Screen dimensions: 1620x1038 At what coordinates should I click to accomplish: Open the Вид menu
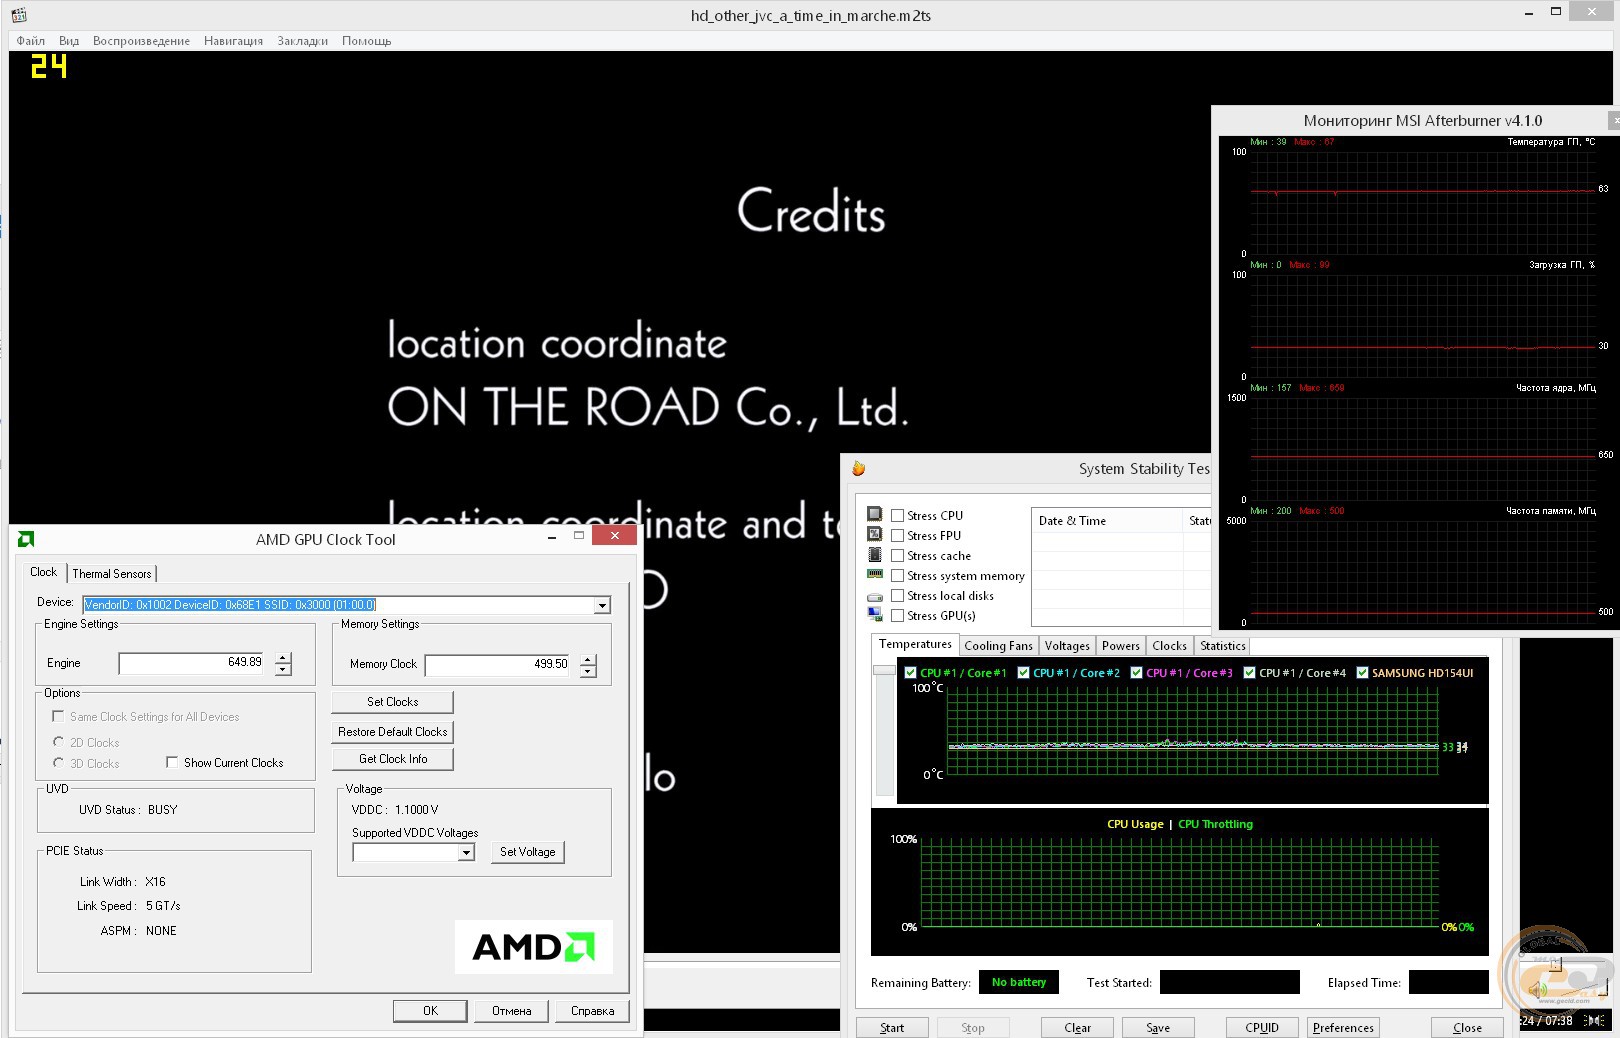pyautogui.click(x=69, y=41)
